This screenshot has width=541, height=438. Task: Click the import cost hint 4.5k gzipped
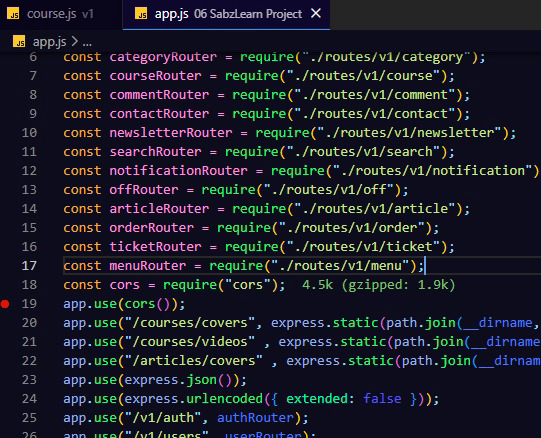[x=378, y=285]
